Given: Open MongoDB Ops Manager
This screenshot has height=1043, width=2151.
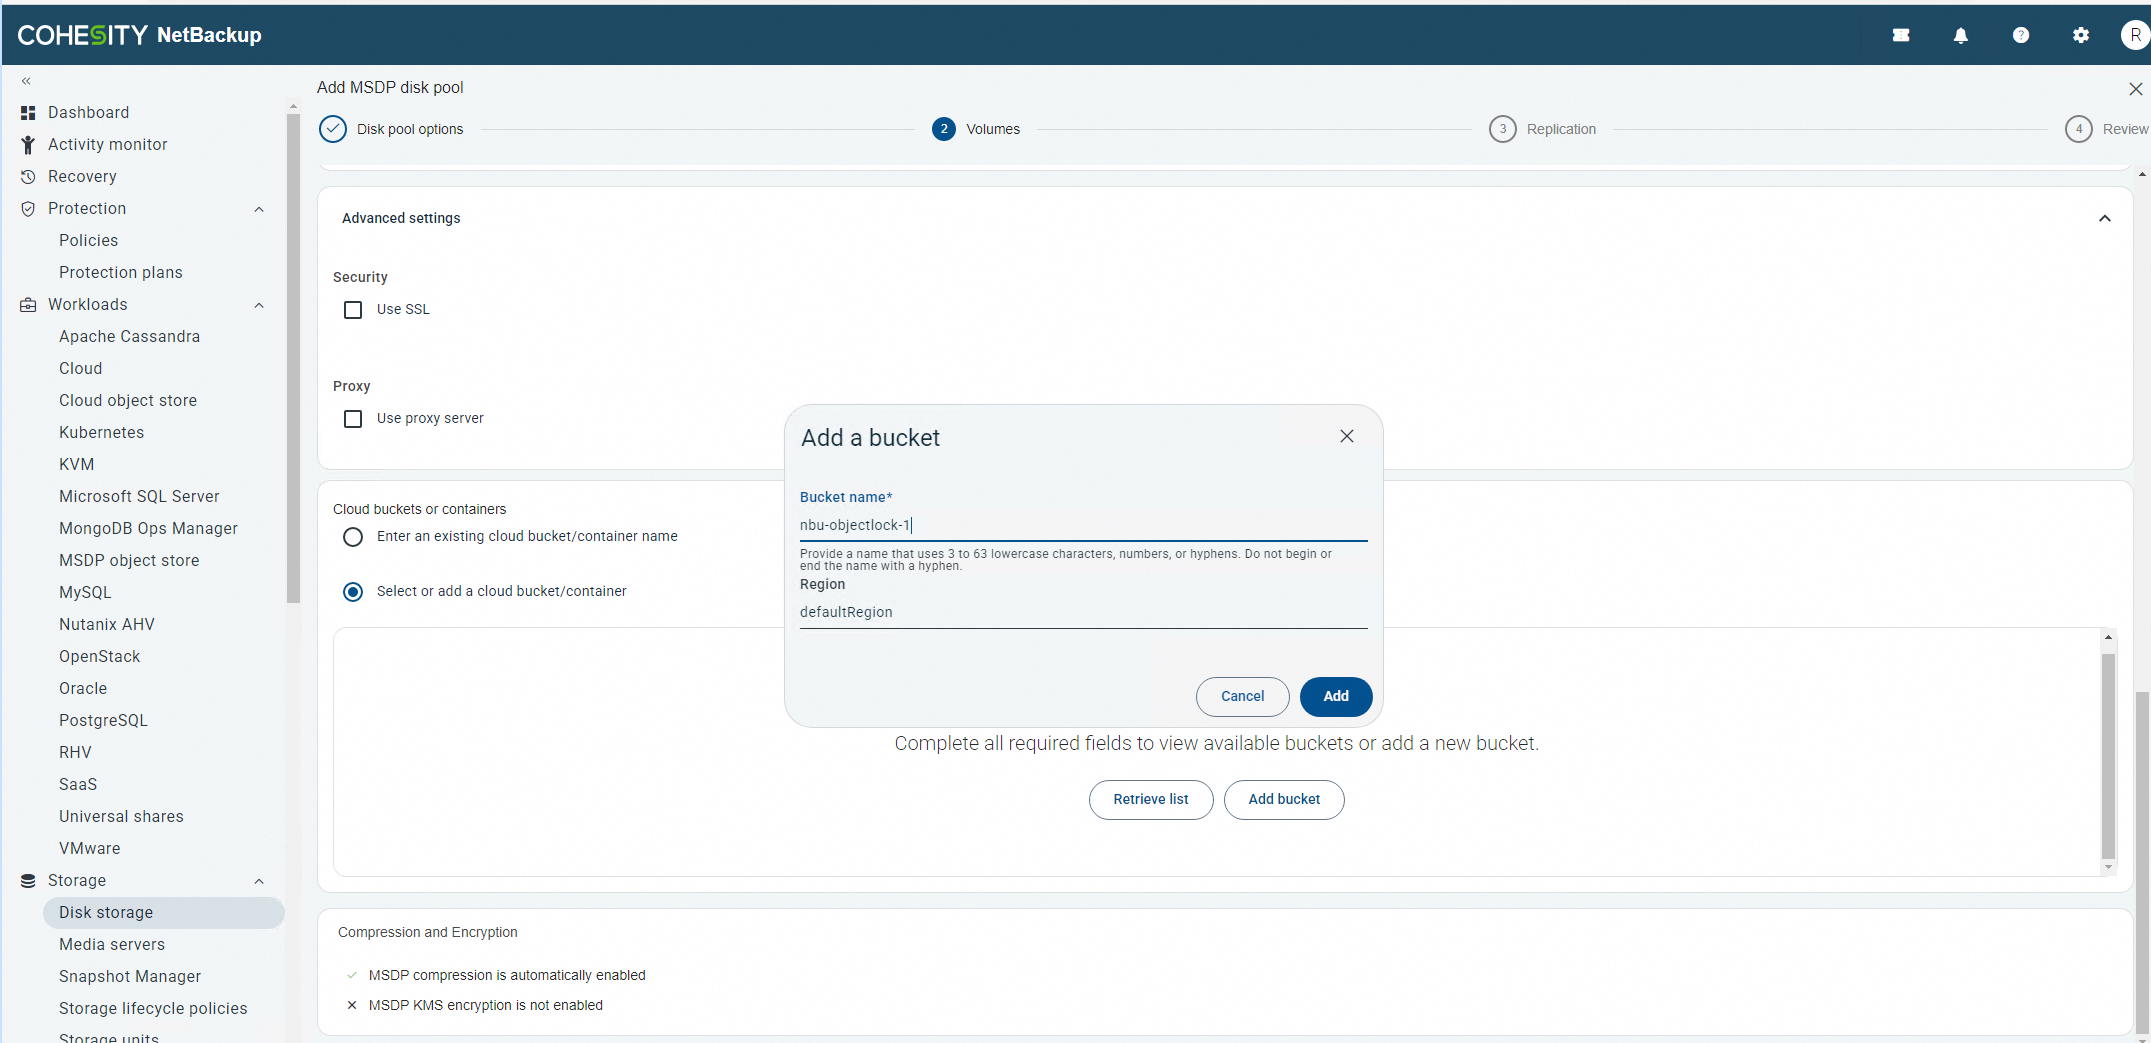Looking at the screenshot, I should (x=148, y=529).
